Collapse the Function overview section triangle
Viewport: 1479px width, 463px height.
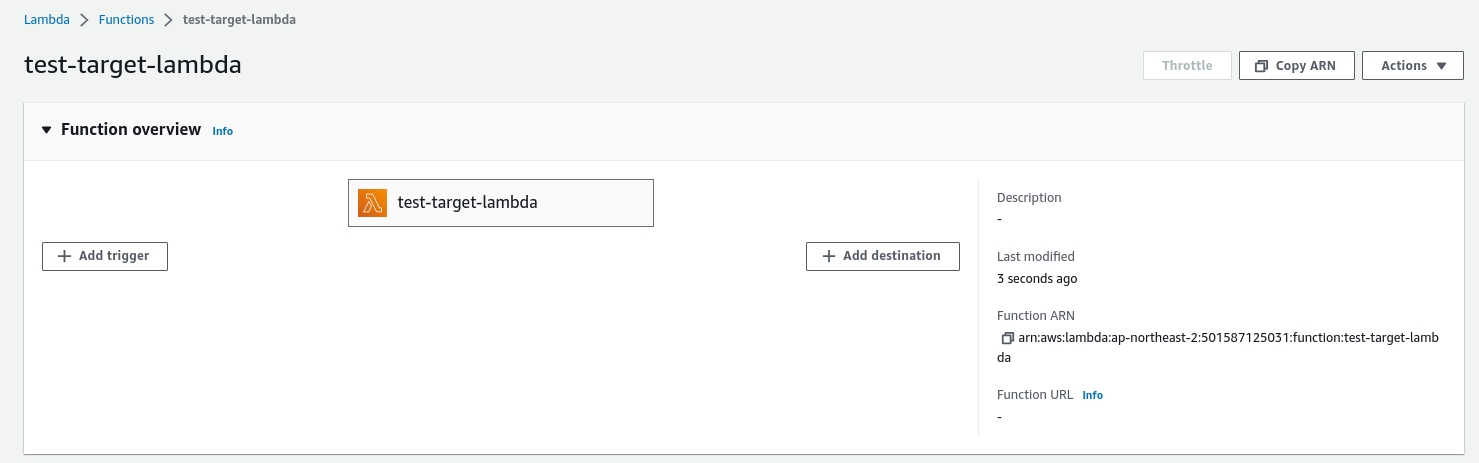click(47, 130)
